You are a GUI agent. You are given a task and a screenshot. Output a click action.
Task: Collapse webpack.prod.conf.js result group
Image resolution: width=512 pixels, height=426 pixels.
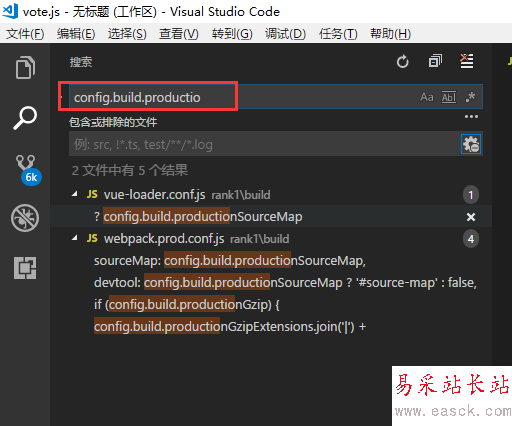75,238
